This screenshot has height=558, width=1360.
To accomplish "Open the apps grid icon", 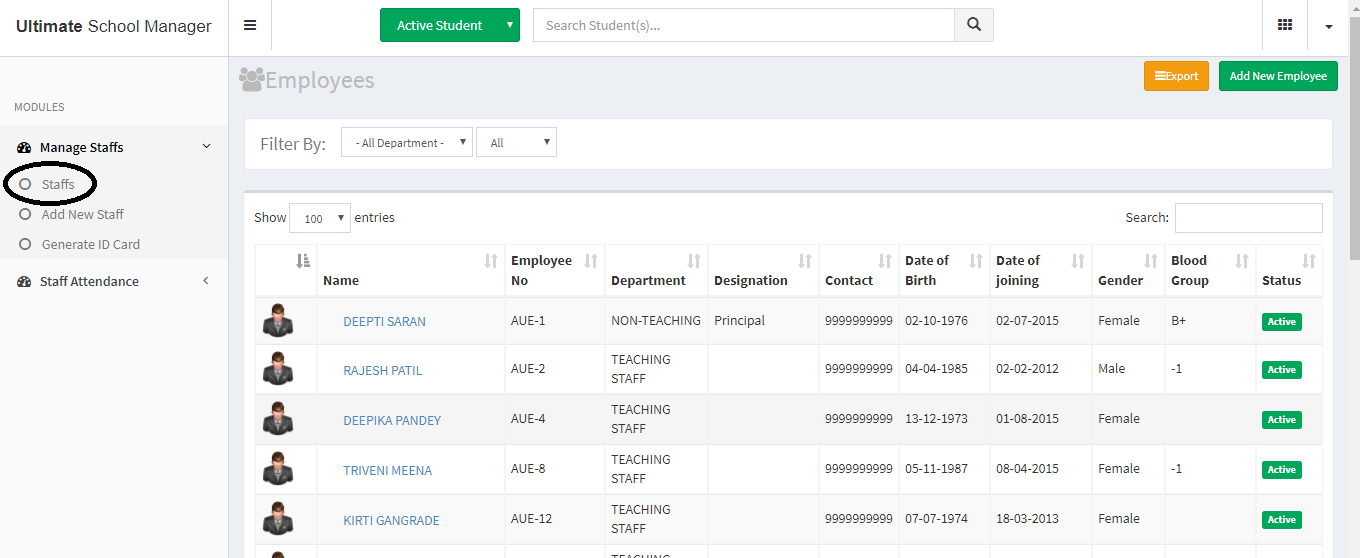I will 1285,25.
